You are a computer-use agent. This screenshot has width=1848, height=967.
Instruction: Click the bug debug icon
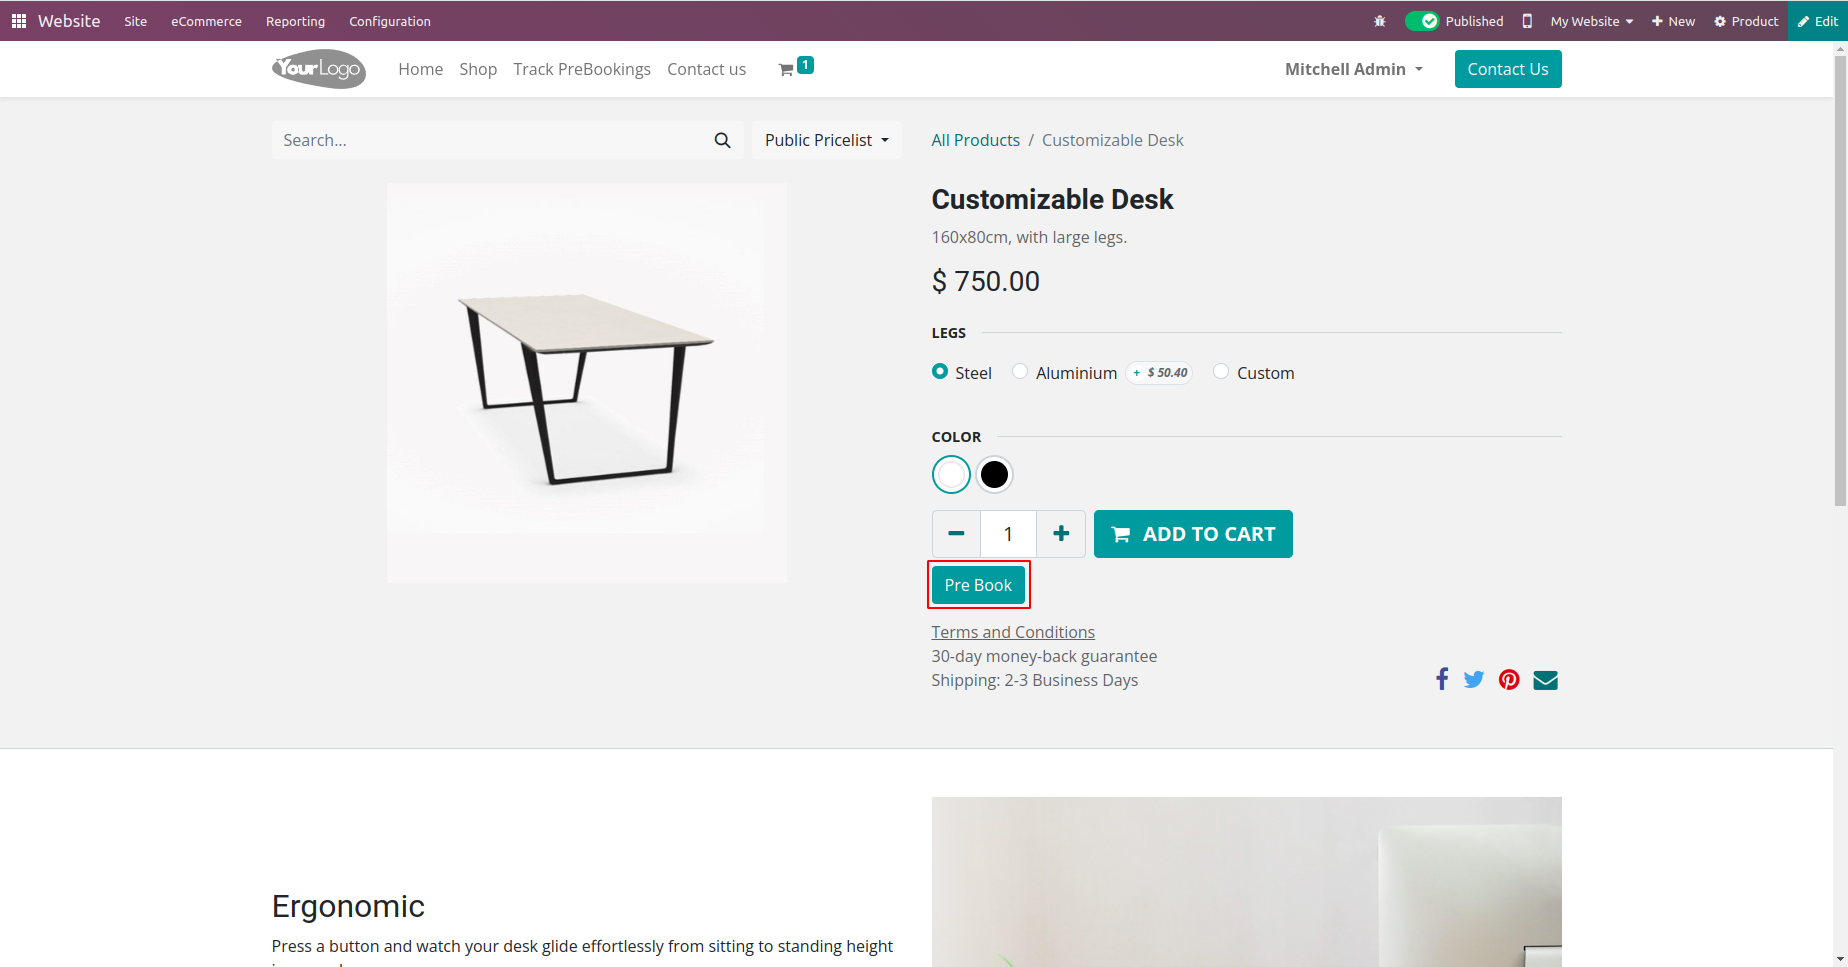[1380, 21]
